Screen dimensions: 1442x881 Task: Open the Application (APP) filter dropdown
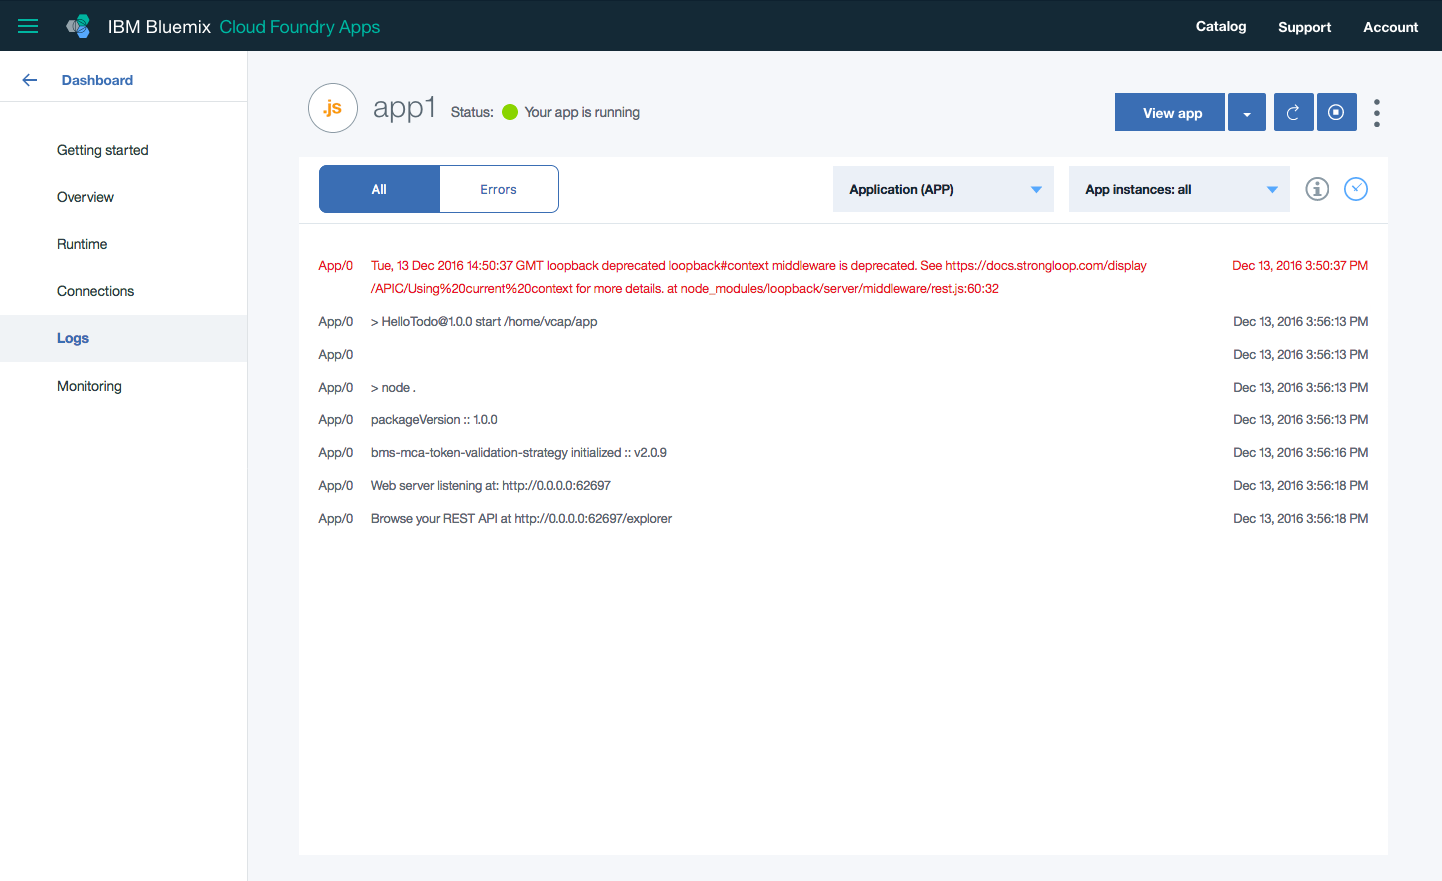point(943,189)
